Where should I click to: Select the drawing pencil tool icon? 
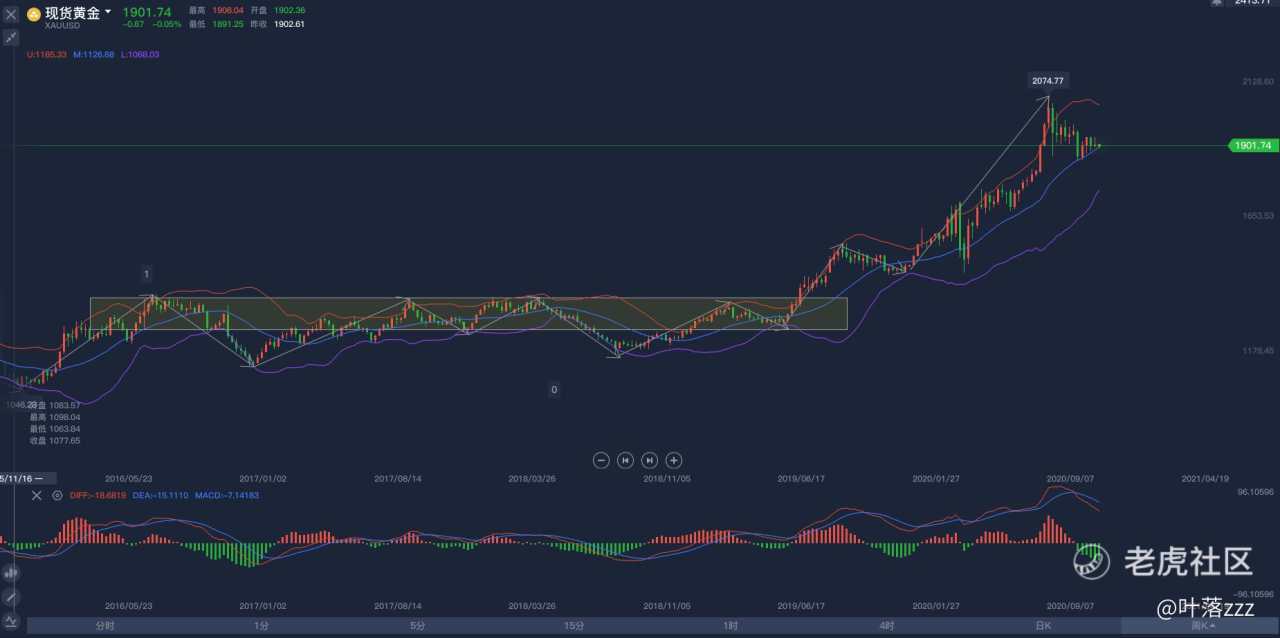(11, 596)
